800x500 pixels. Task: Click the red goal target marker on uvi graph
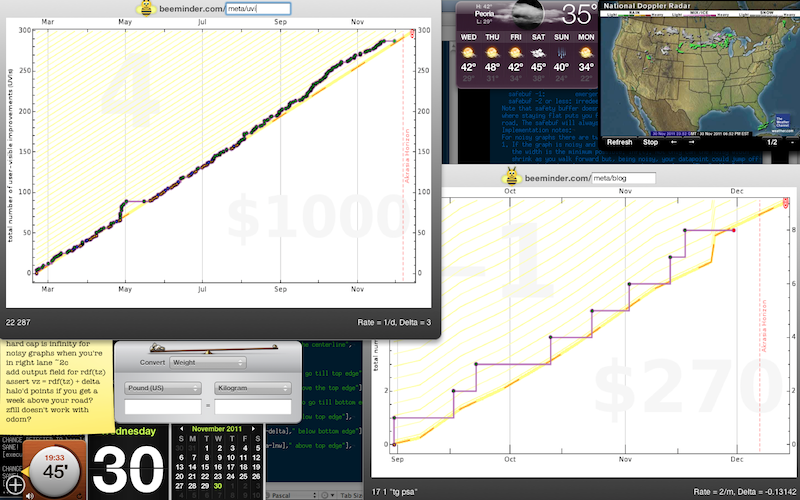point(413,34)
